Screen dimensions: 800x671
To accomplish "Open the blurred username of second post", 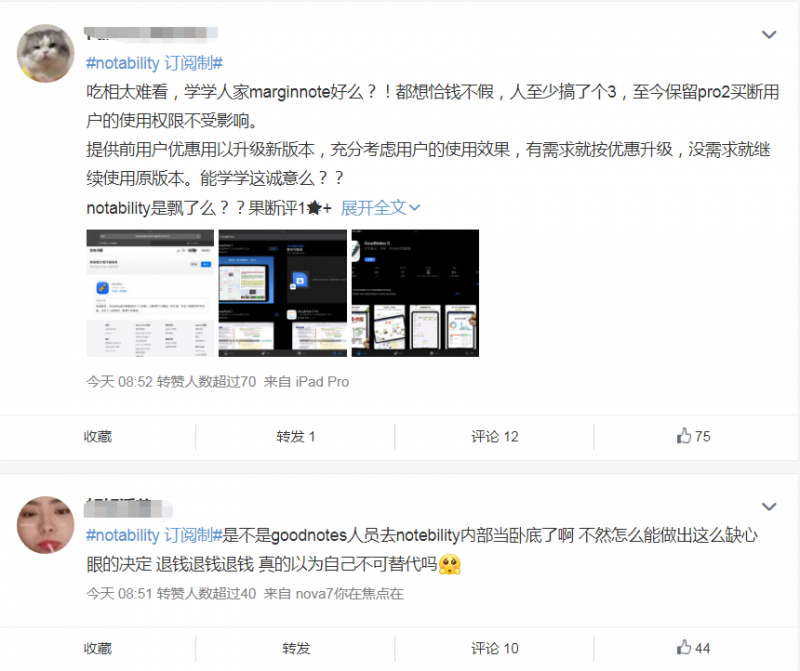I will click(129, 508).
